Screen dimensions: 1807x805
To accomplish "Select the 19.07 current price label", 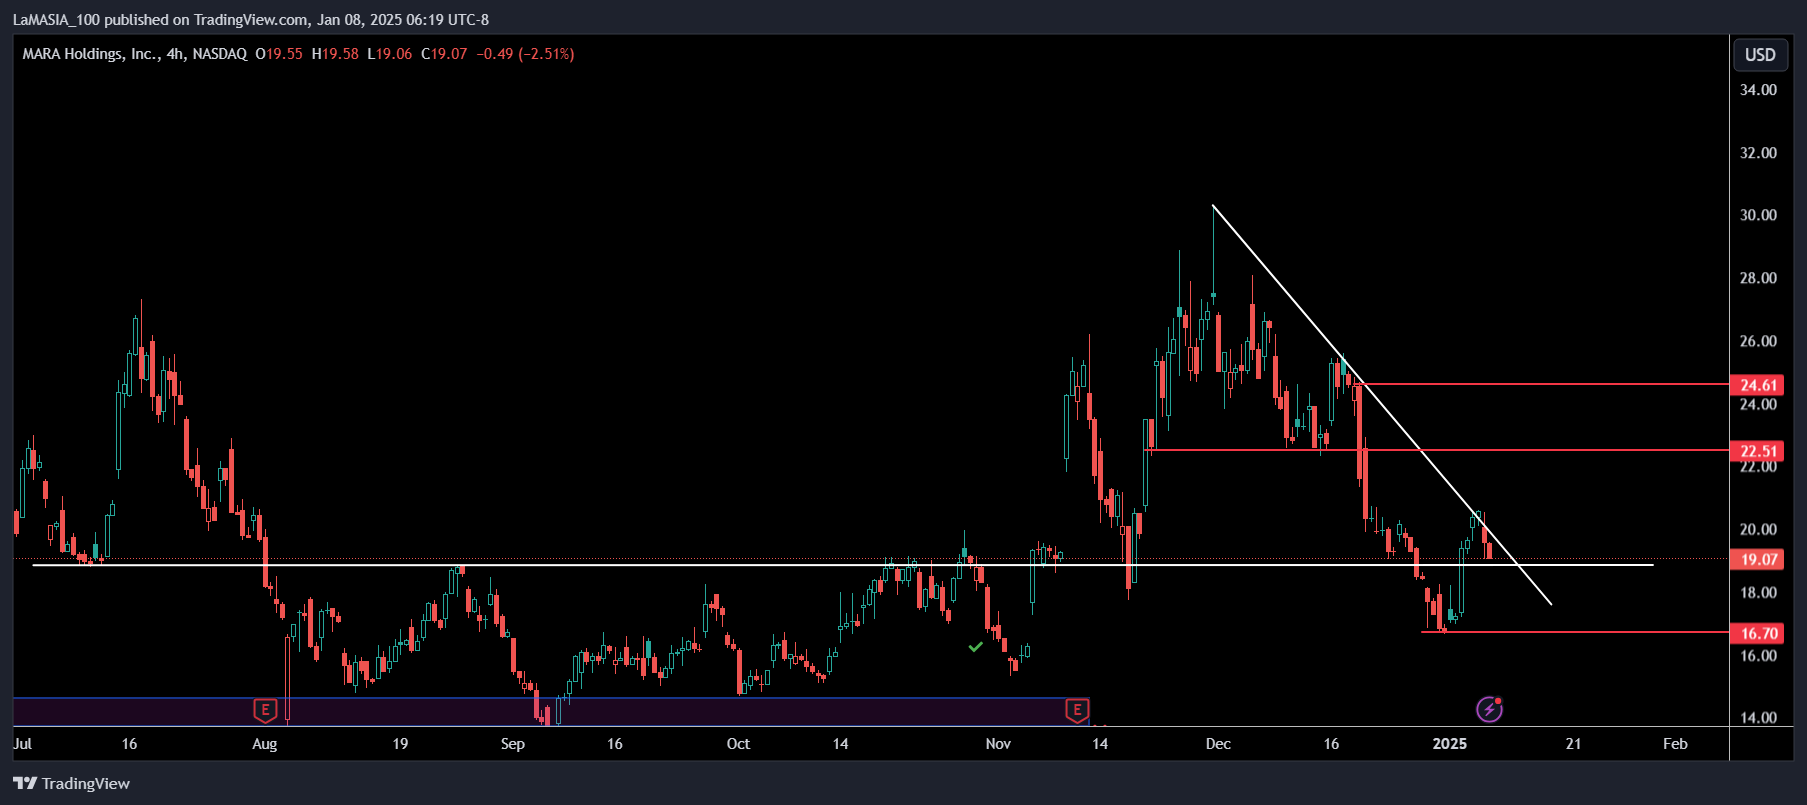I will [x=1758, y=559].
